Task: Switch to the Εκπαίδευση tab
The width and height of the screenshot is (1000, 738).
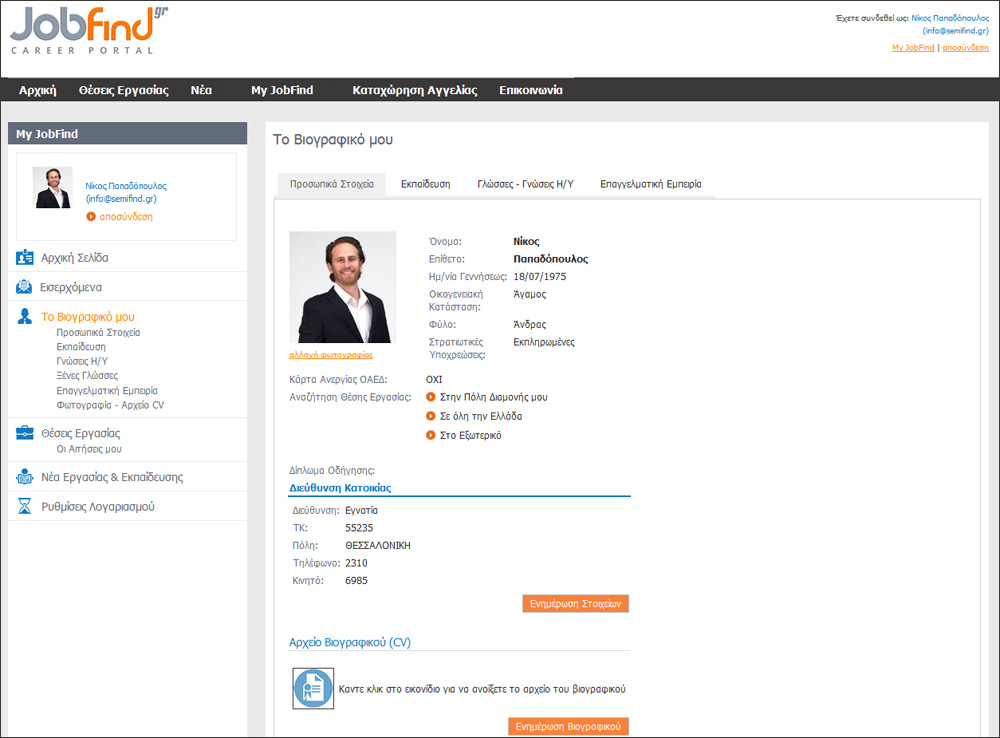Action: click(425, 184)
